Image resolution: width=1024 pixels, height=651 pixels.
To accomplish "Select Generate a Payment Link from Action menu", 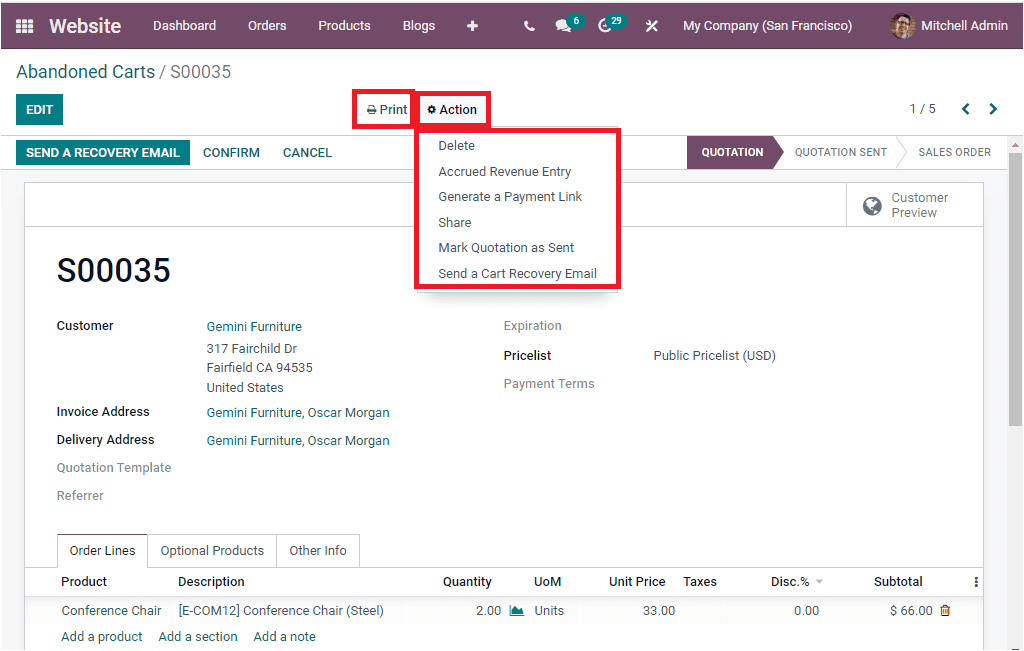I will click(x=512, y=196).
